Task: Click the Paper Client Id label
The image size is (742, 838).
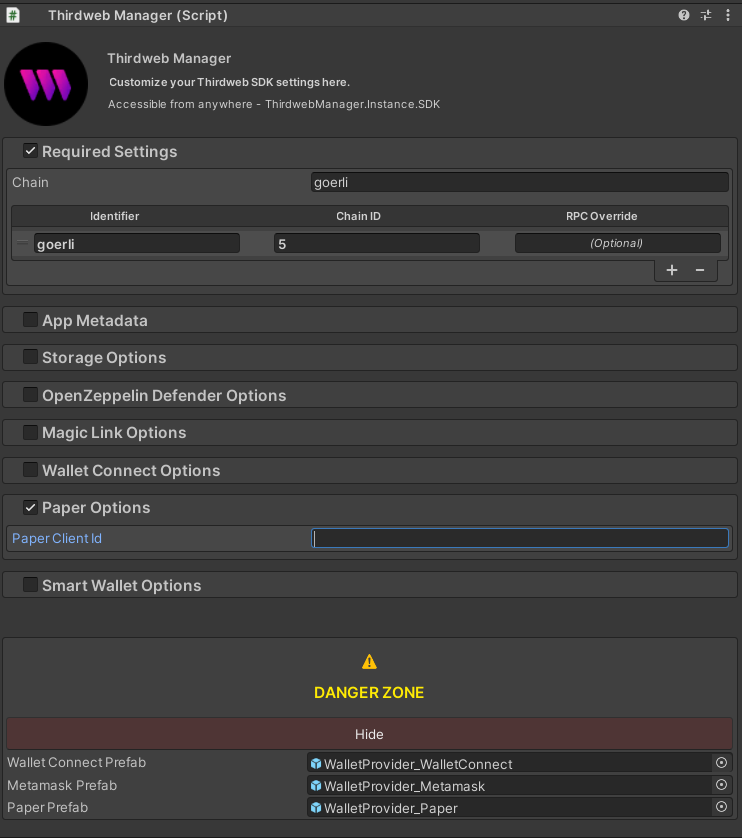Action: pyautogui.click(x=57, y=538)
